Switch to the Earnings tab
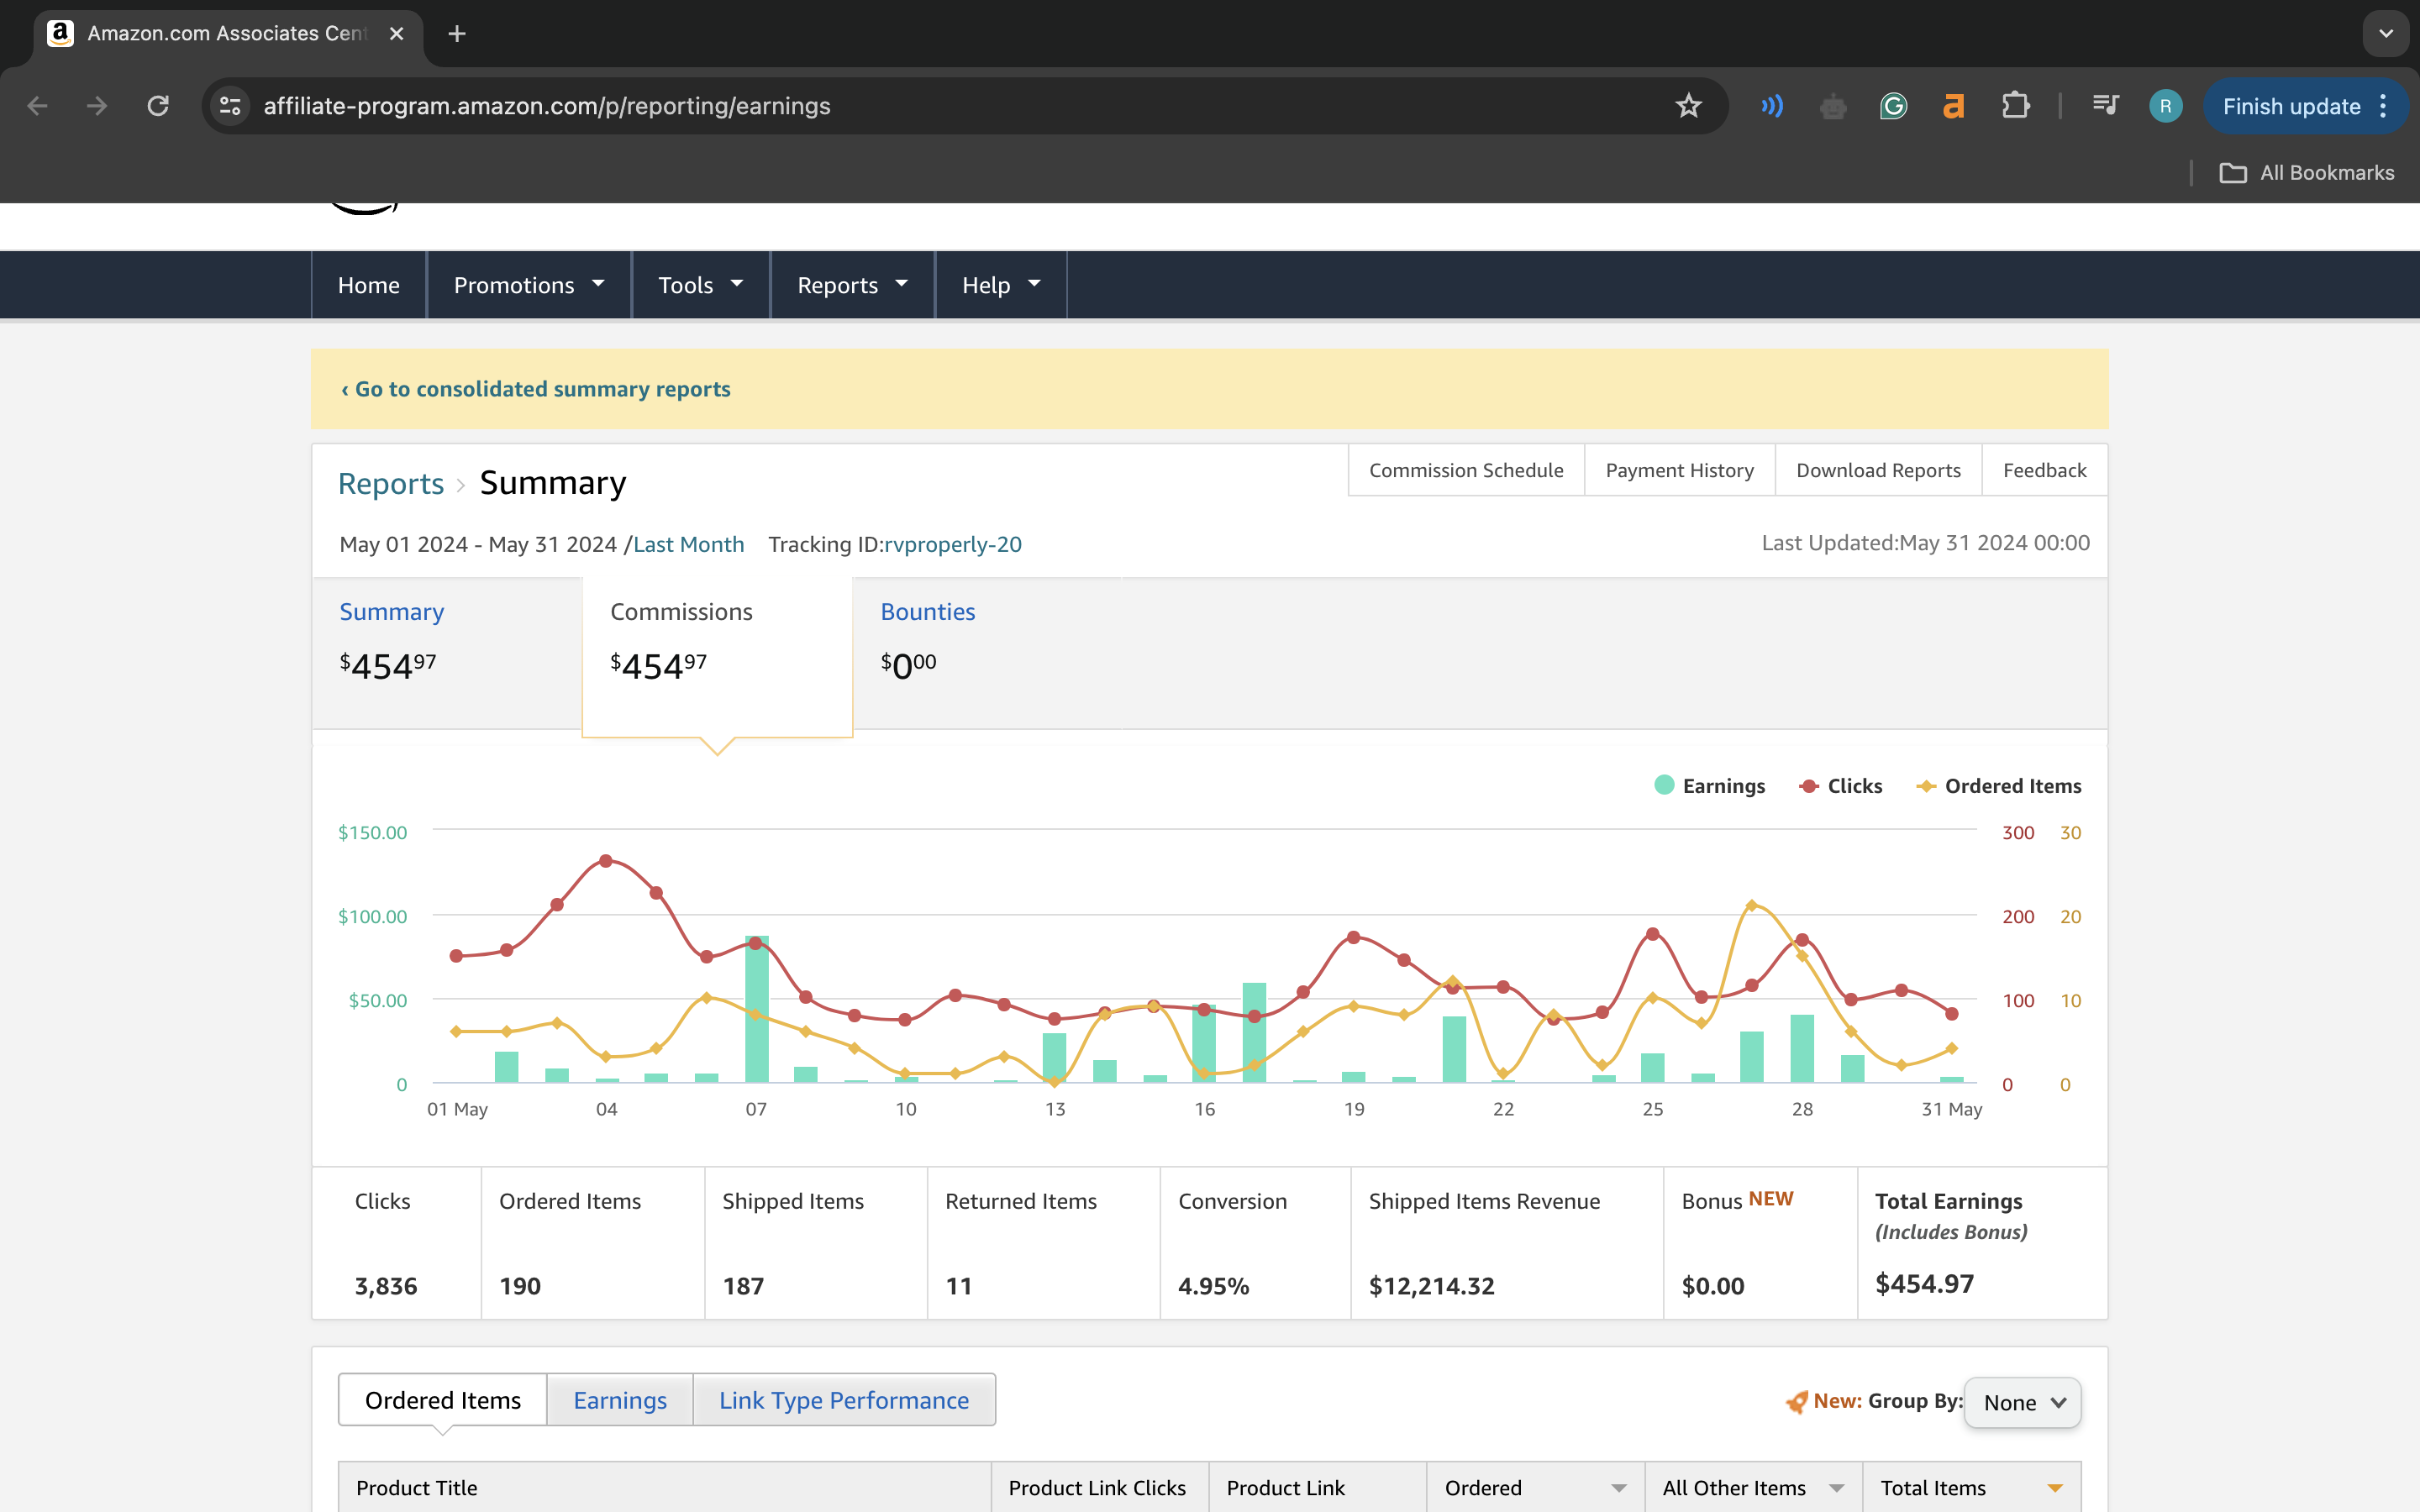The width and height of the screenshot is (2420, 1512). pyautogui.click(x=620, y=1400)
